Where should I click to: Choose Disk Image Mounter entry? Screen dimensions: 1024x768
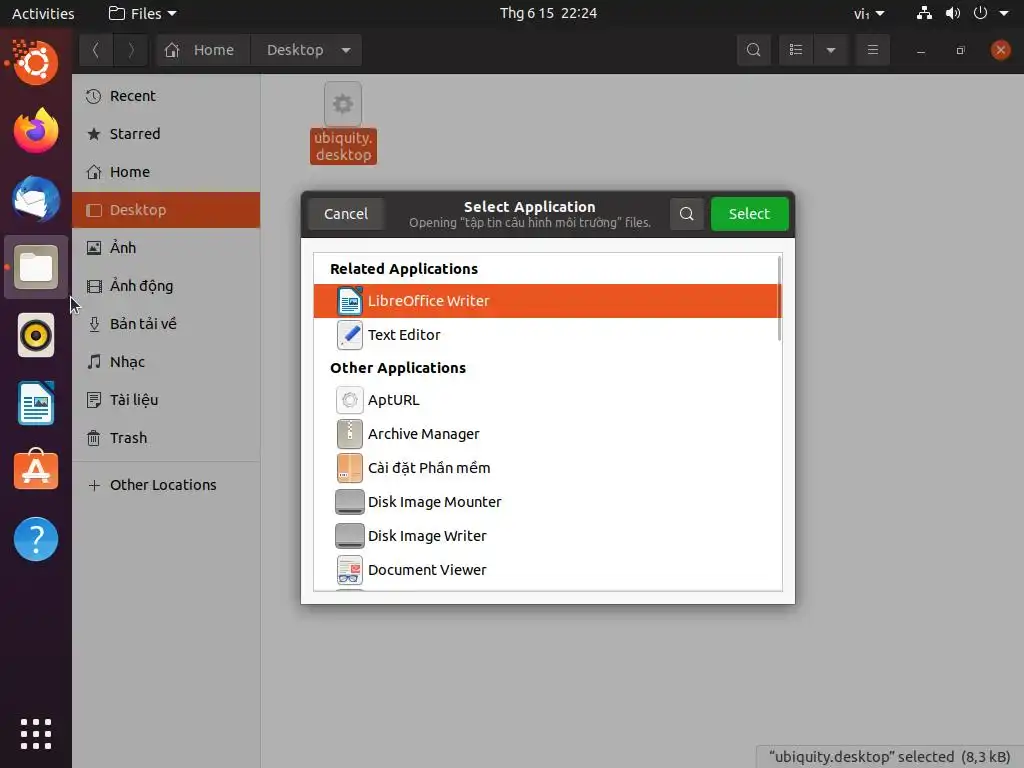[x=546, y=502]
